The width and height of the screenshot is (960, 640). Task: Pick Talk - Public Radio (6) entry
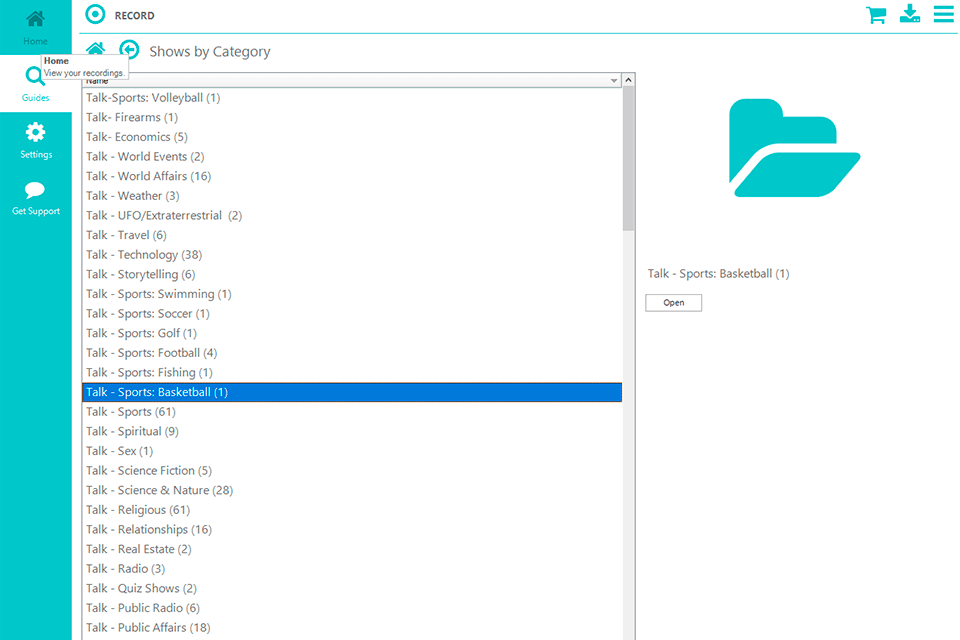click(142, 608)
